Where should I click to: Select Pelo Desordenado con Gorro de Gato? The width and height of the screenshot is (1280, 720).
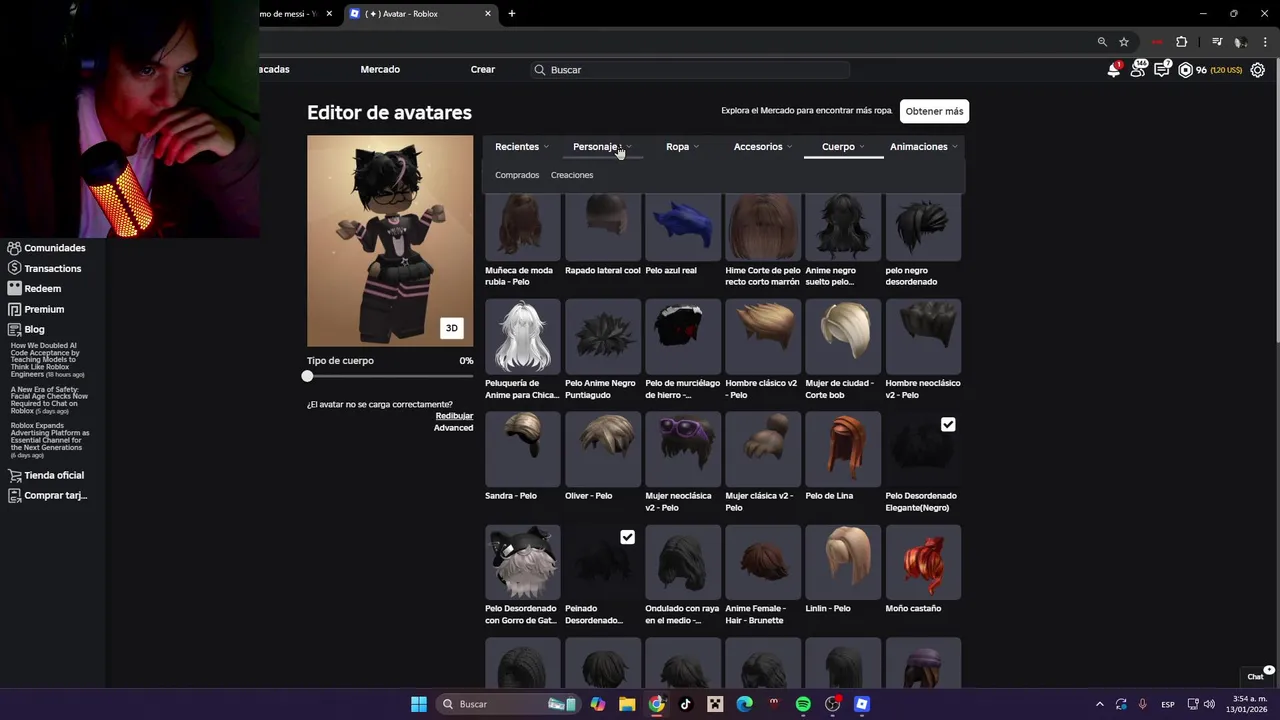click(x=523, y=562)
